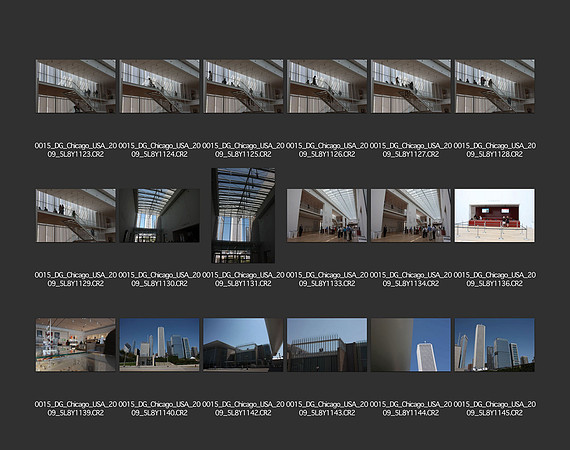This screenshot has height=450, width=570.
Task: Click filename label ending 5L8Y1145.CR2
Action: [x=494, y=409]
